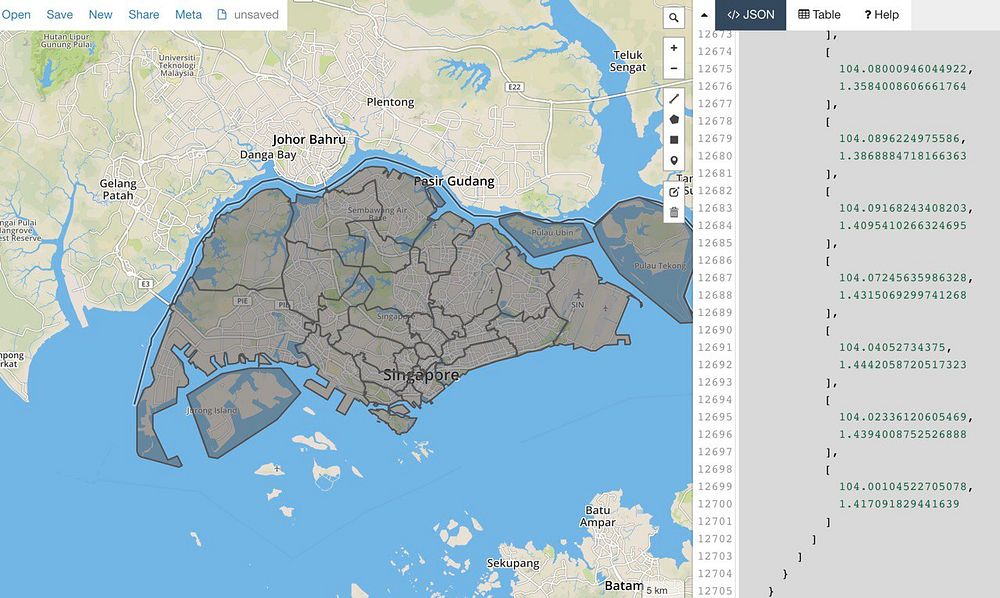Image resolution: width=1000 pixels, height=598 pixels.
Task: Activate the edit layers tool
Action: point(673,192)
